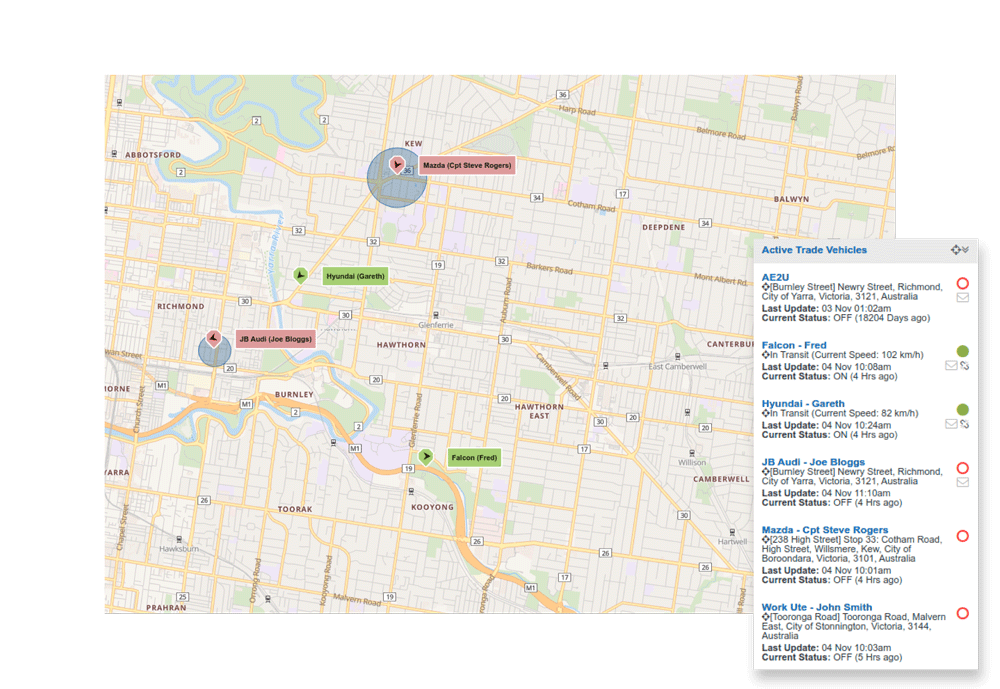Click the green status dot for Hyundai - Gareth
Image resolution: width=1000 pixels, height=689 pixels.
point(963,410)
